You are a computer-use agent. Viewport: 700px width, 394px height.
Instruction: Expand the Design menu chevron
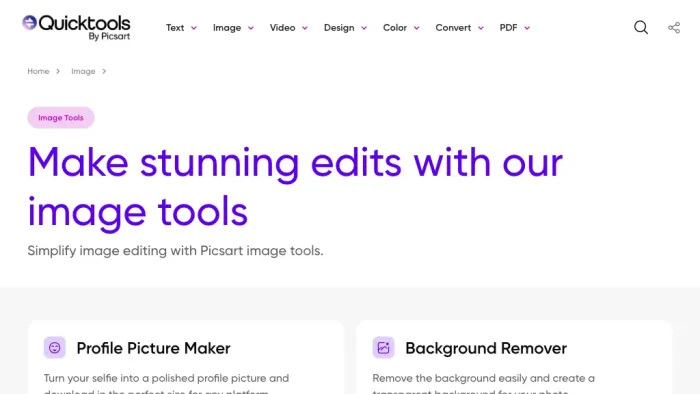(x=364, y=28)
